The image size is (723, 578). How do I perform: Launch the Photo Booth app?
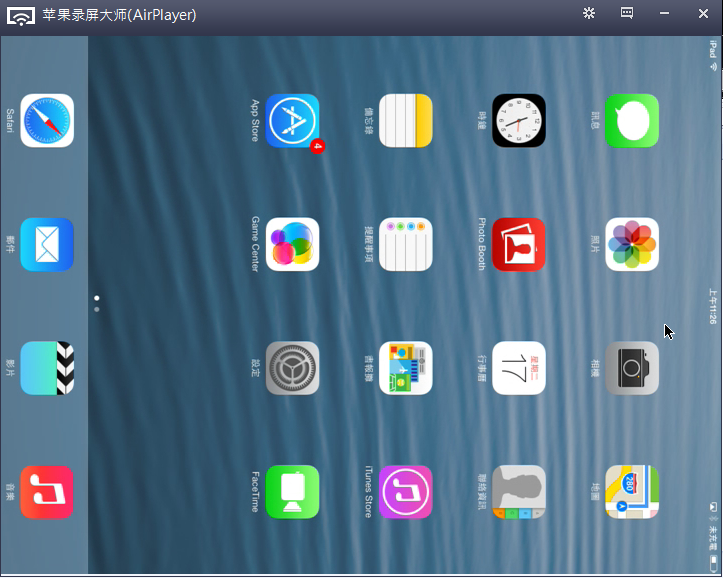tap(519, 244)
